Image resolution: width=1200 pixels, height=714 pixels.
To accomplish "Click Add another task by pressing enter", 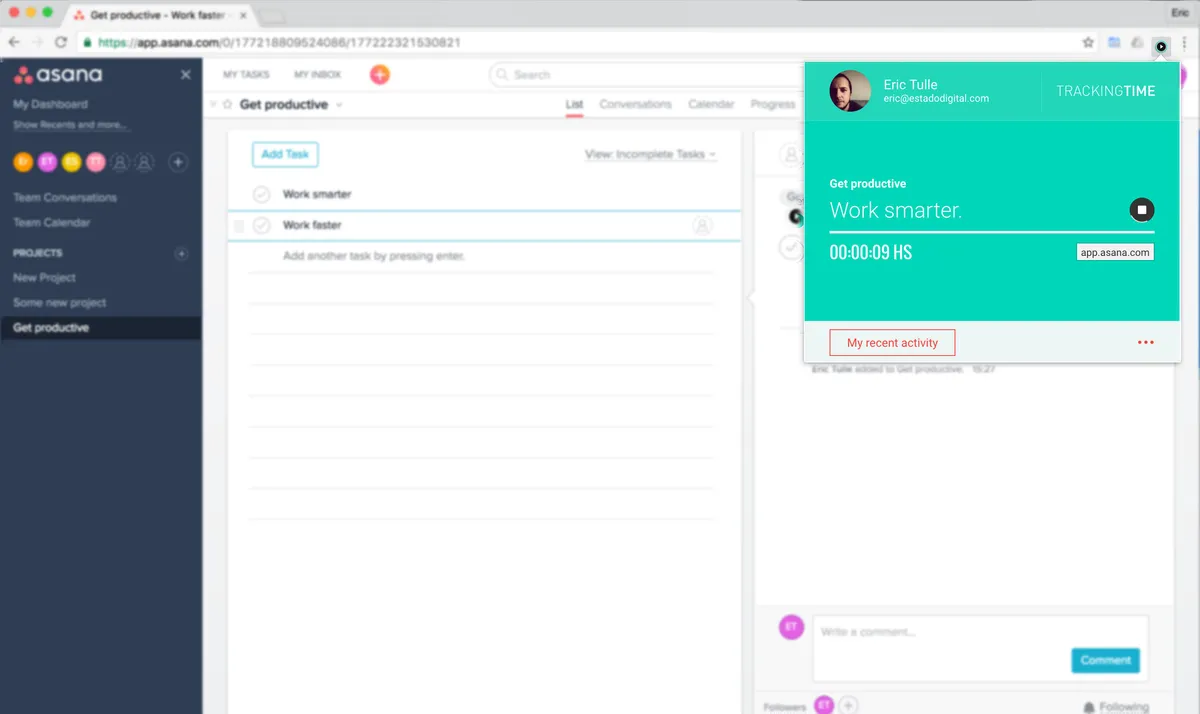I will click(x=374, y=256).
